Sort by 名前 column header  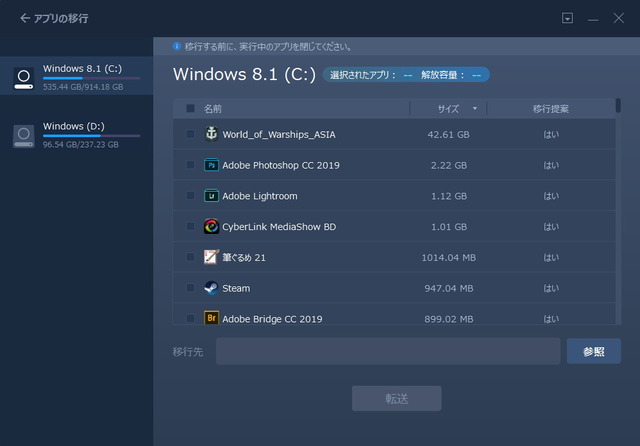(213, 109)
